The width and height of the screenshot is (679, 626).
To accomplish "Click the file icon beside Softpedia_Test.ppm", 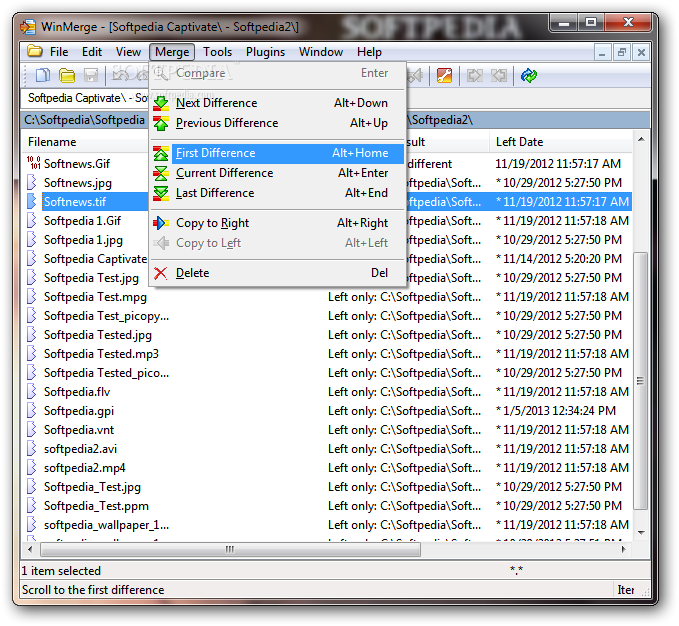I will point(32,506).
